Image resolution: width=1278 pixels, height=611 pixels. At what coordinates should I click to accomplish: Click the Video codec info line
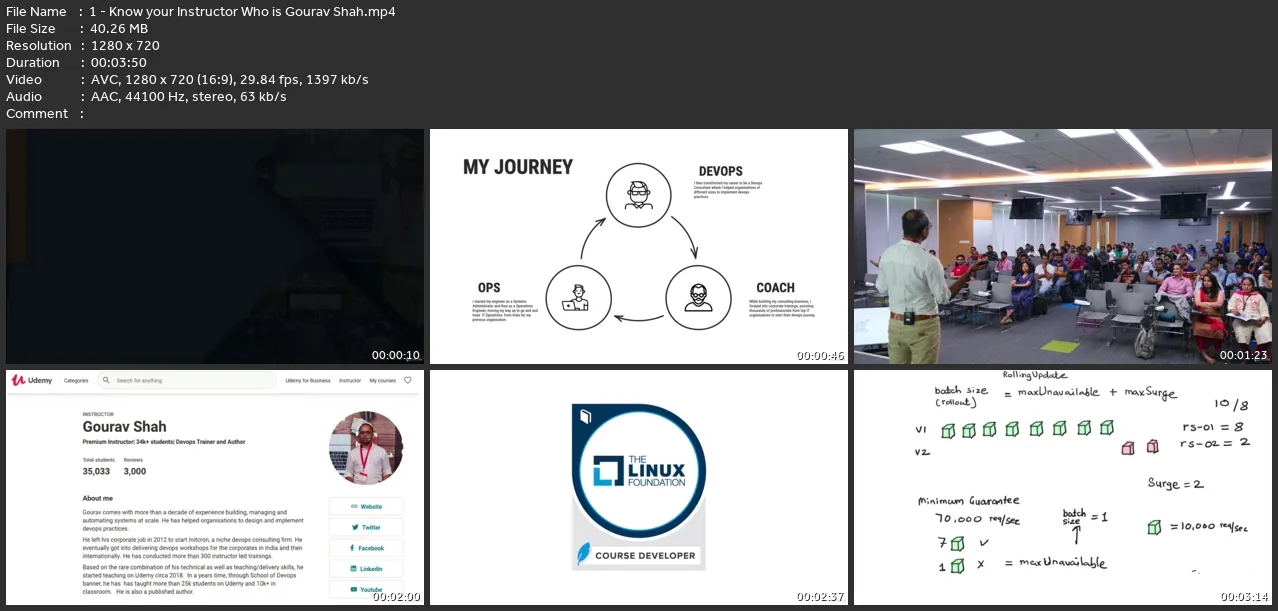click(x=229, y=80)
